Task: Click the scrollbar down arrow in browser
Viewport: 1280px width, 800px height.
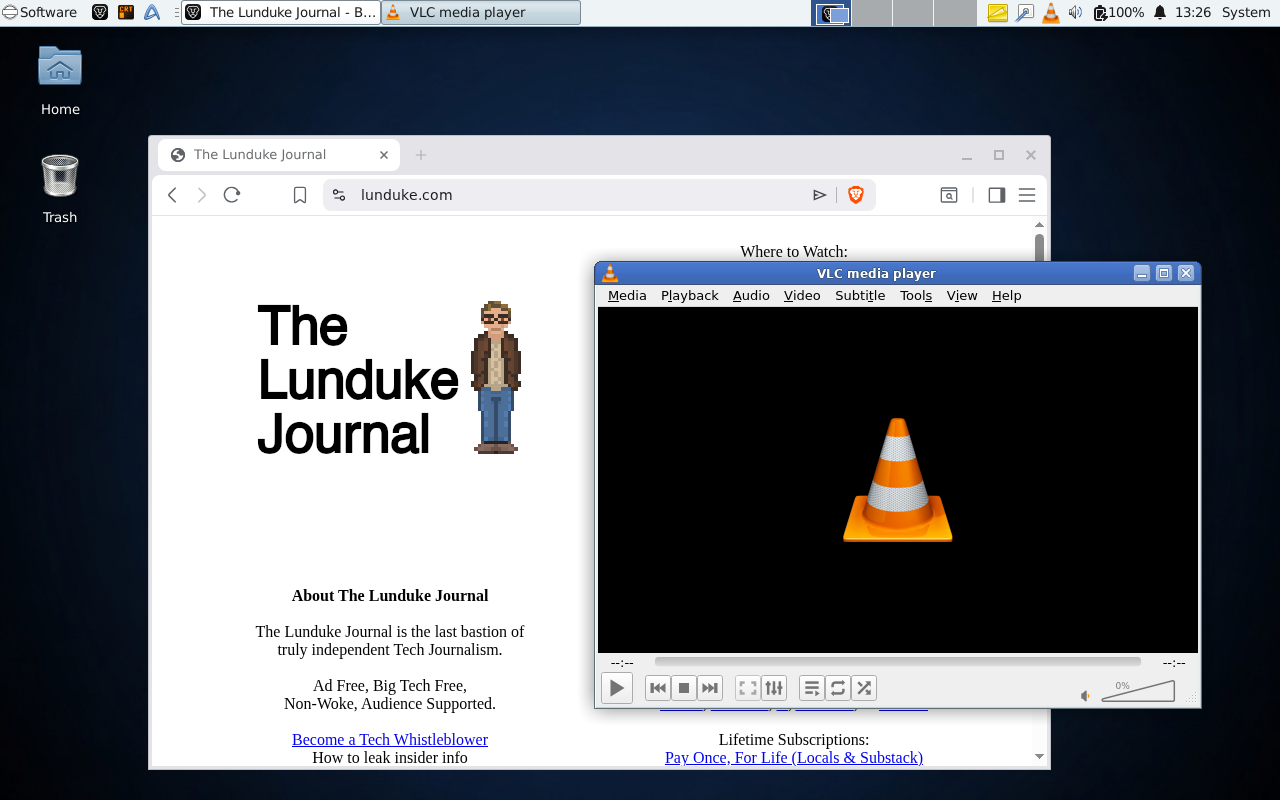Action: (1039, 757)
